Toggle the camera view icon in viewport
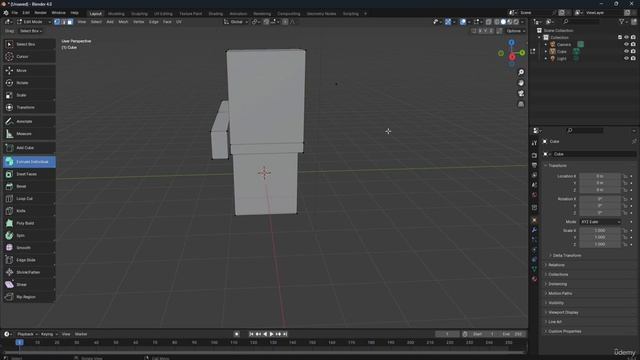Image resolution: width=640 pixels, height=360 pixels. [521, 93]
